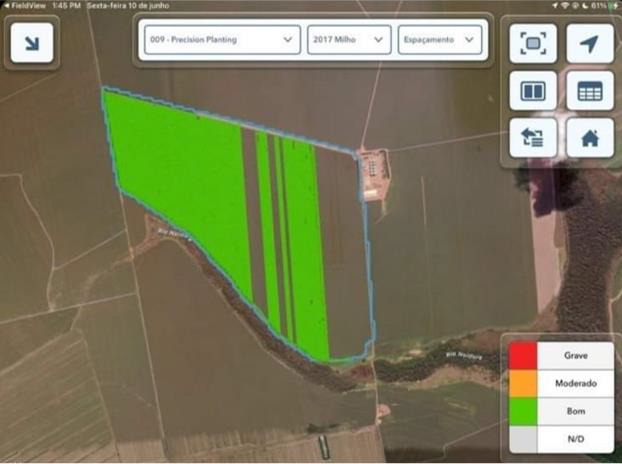The image size is (622, 464).
Task: Click the orange Moderado color swatch
Action: (x=523, y=383)
